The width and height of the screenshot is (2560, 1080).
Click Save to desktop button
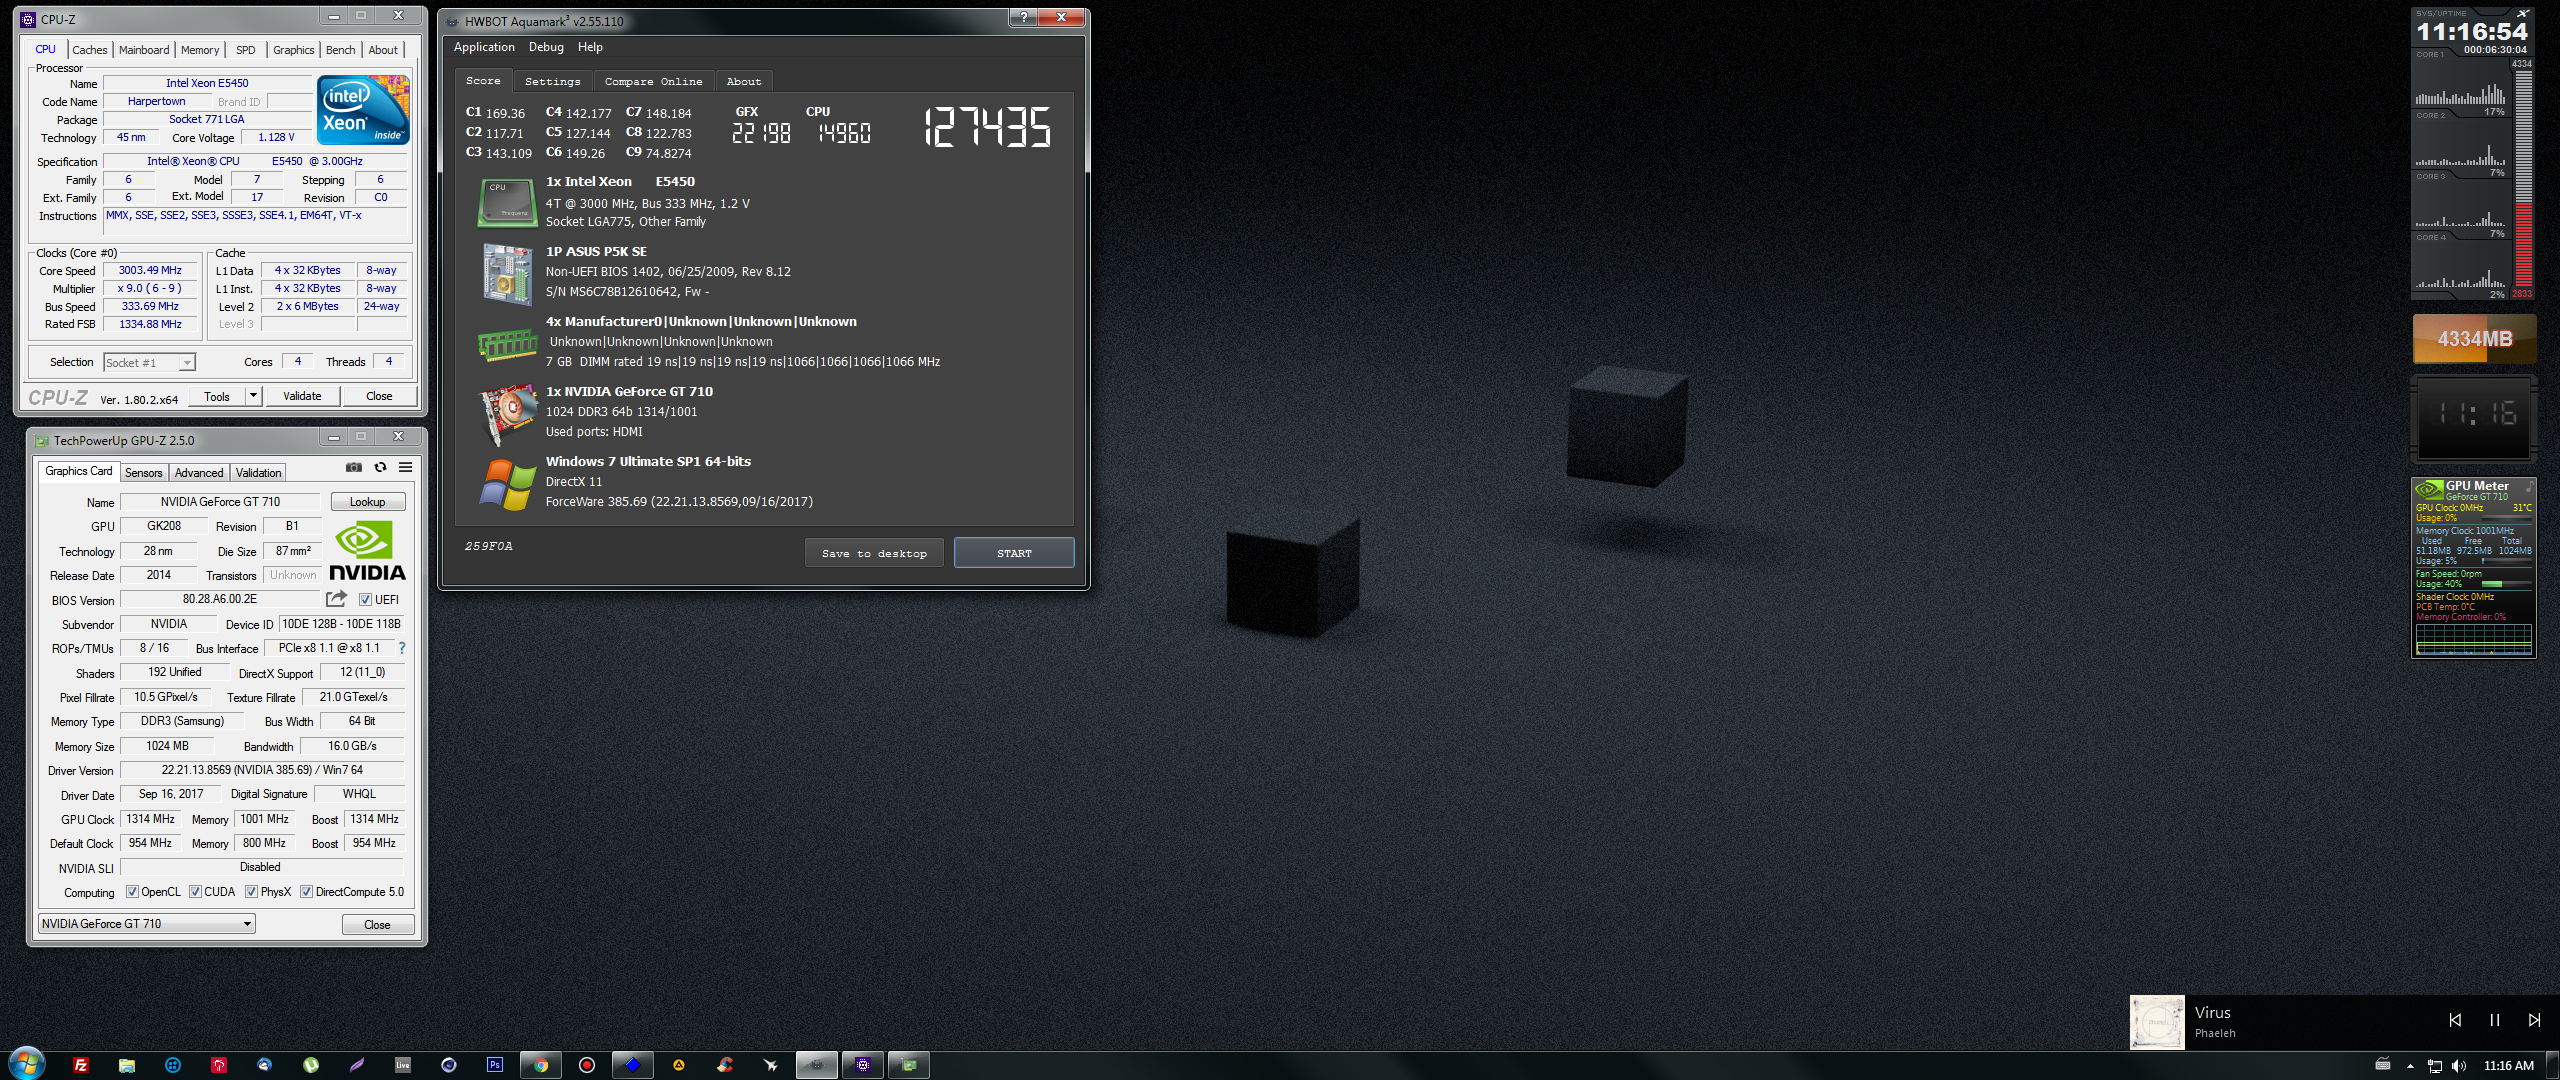coord(874,553)
